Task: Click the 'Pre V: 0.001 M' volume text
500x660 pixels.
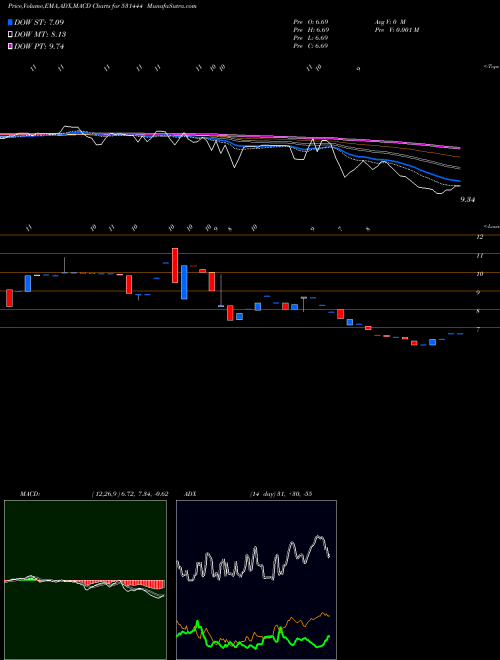Action: point(397,30)
